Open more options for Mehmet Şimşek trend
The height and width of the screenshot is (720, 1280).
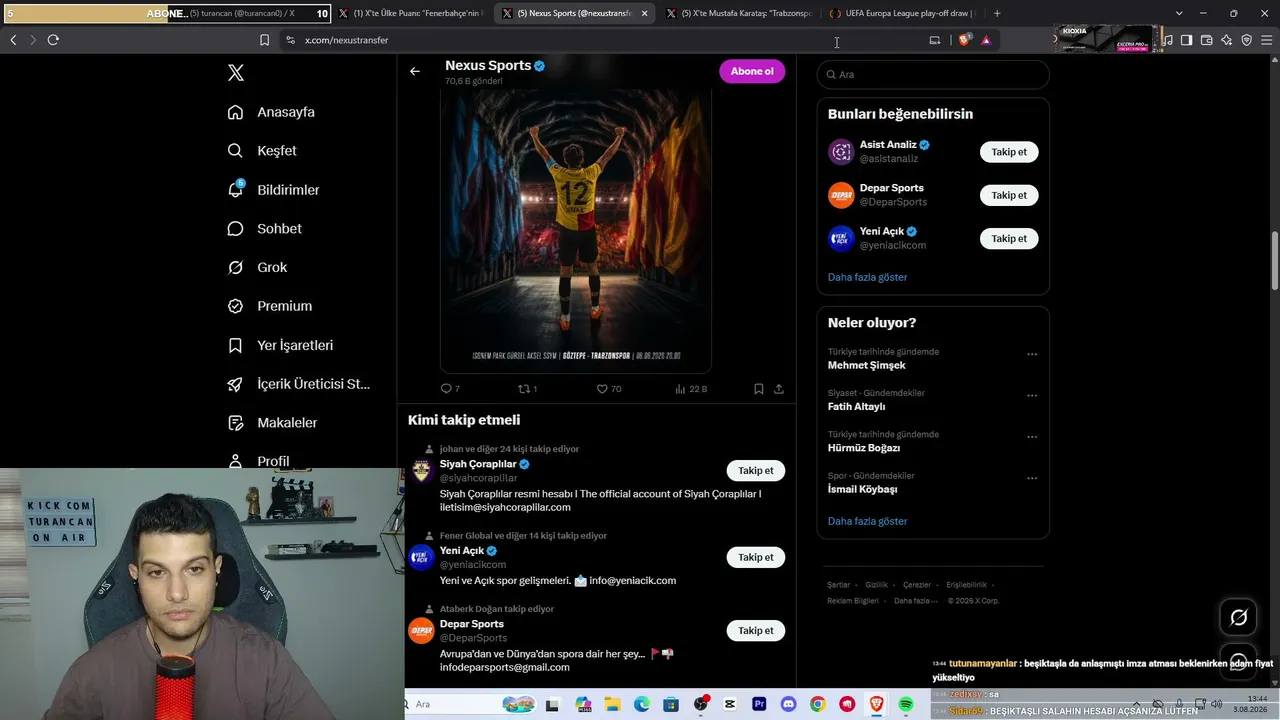1032,354
